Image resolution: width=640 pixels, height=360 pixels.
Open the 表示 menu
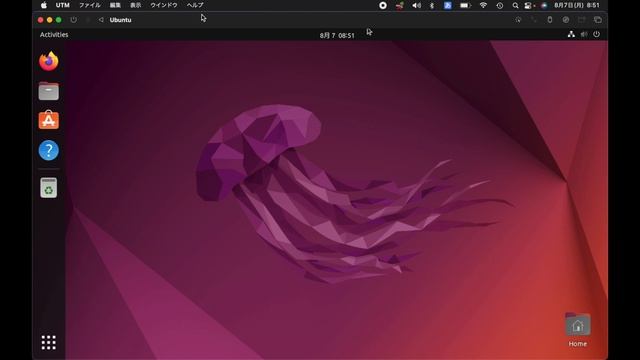click(136, 5)
